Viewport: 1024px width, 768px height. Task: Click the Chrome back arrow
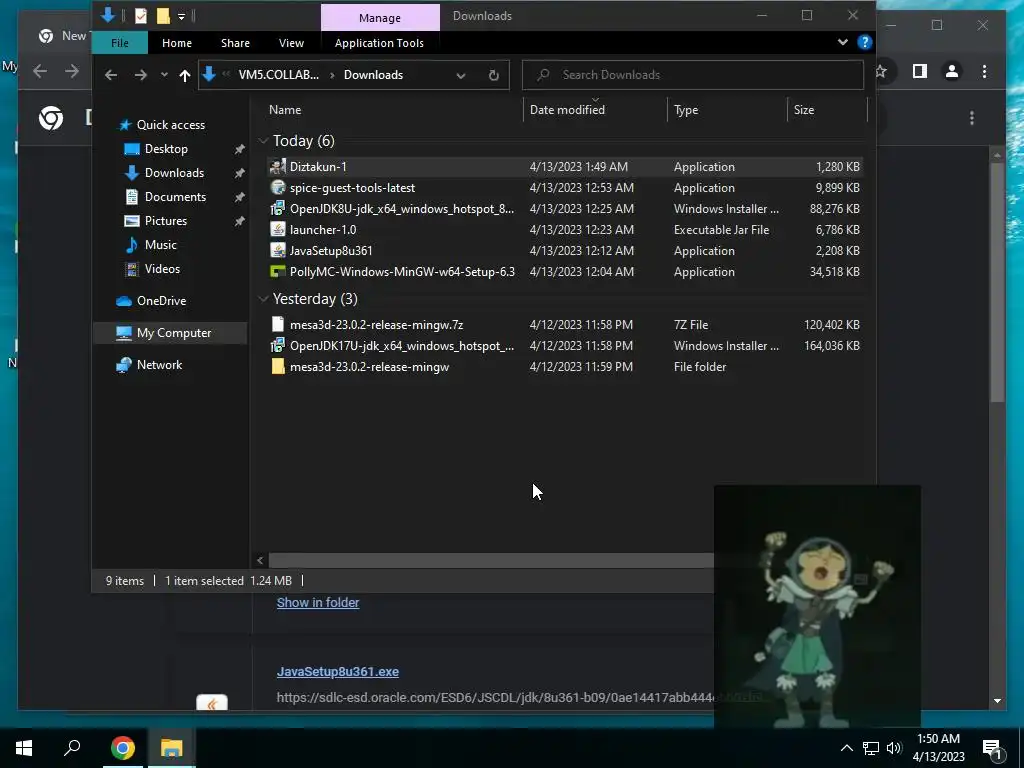40,71
